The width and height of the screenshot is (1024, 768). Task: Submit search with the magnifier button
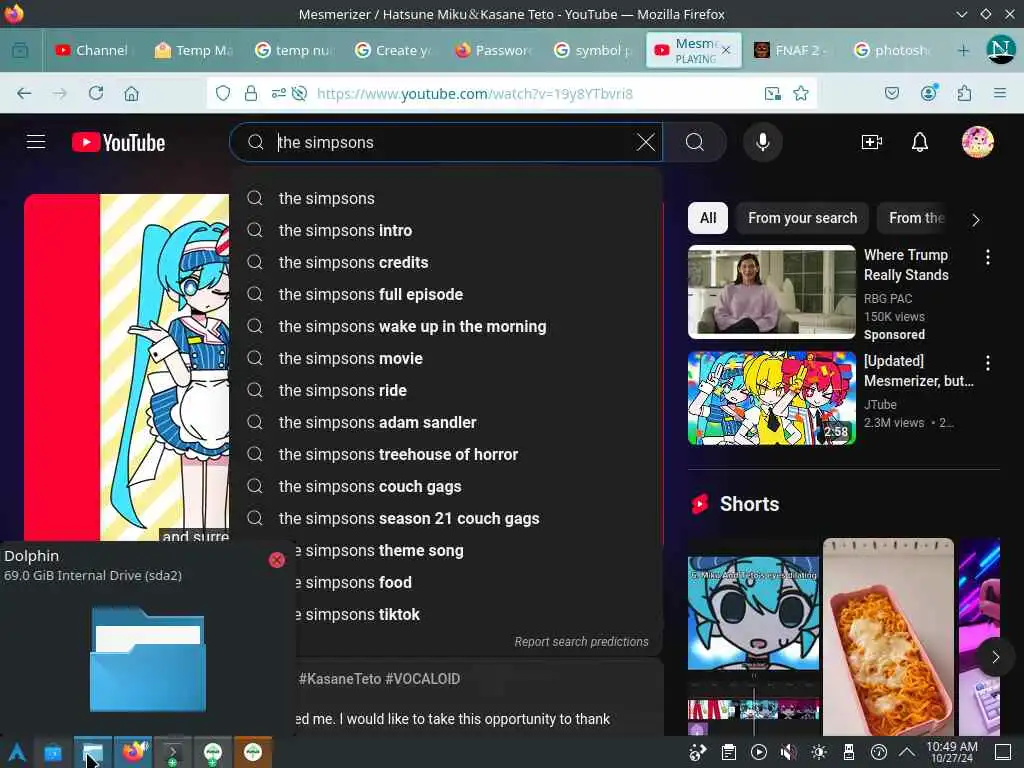point(695,142)
